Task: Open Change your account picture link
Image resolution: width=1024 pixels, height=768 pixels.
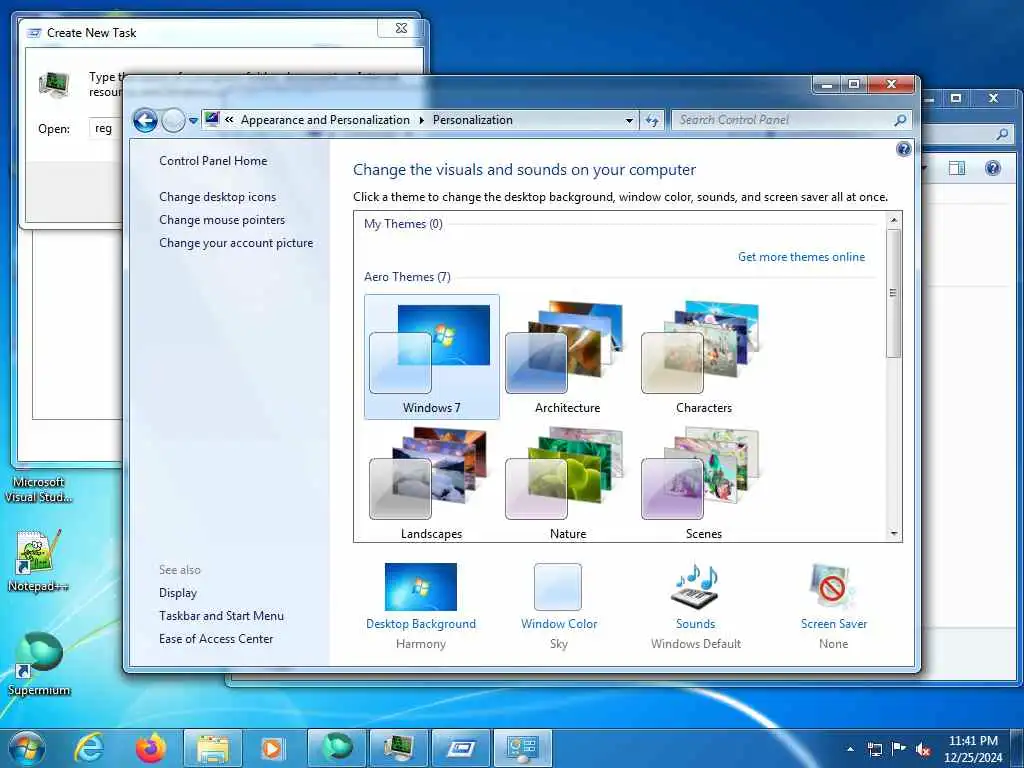Action: [x=236, y=243]
